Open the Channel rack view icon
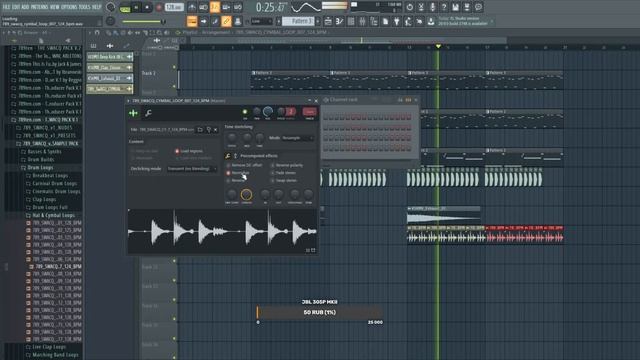 (351, 22)
